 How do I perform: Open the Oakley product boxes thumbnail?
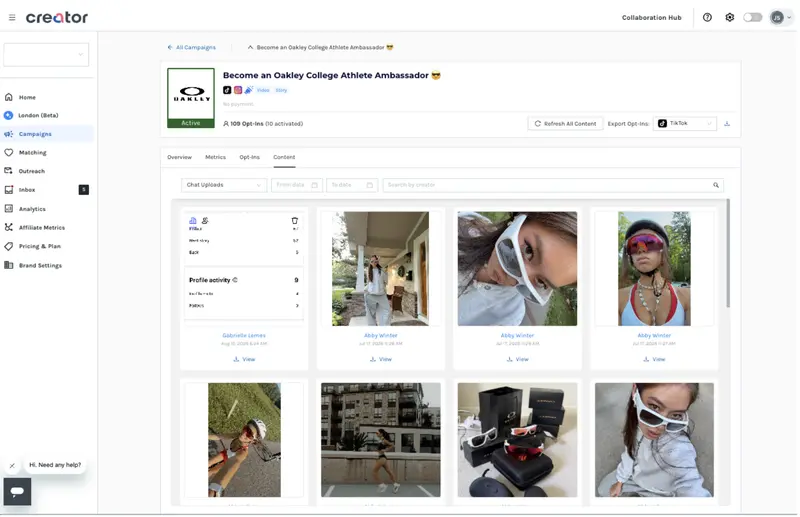pos(517,440)
